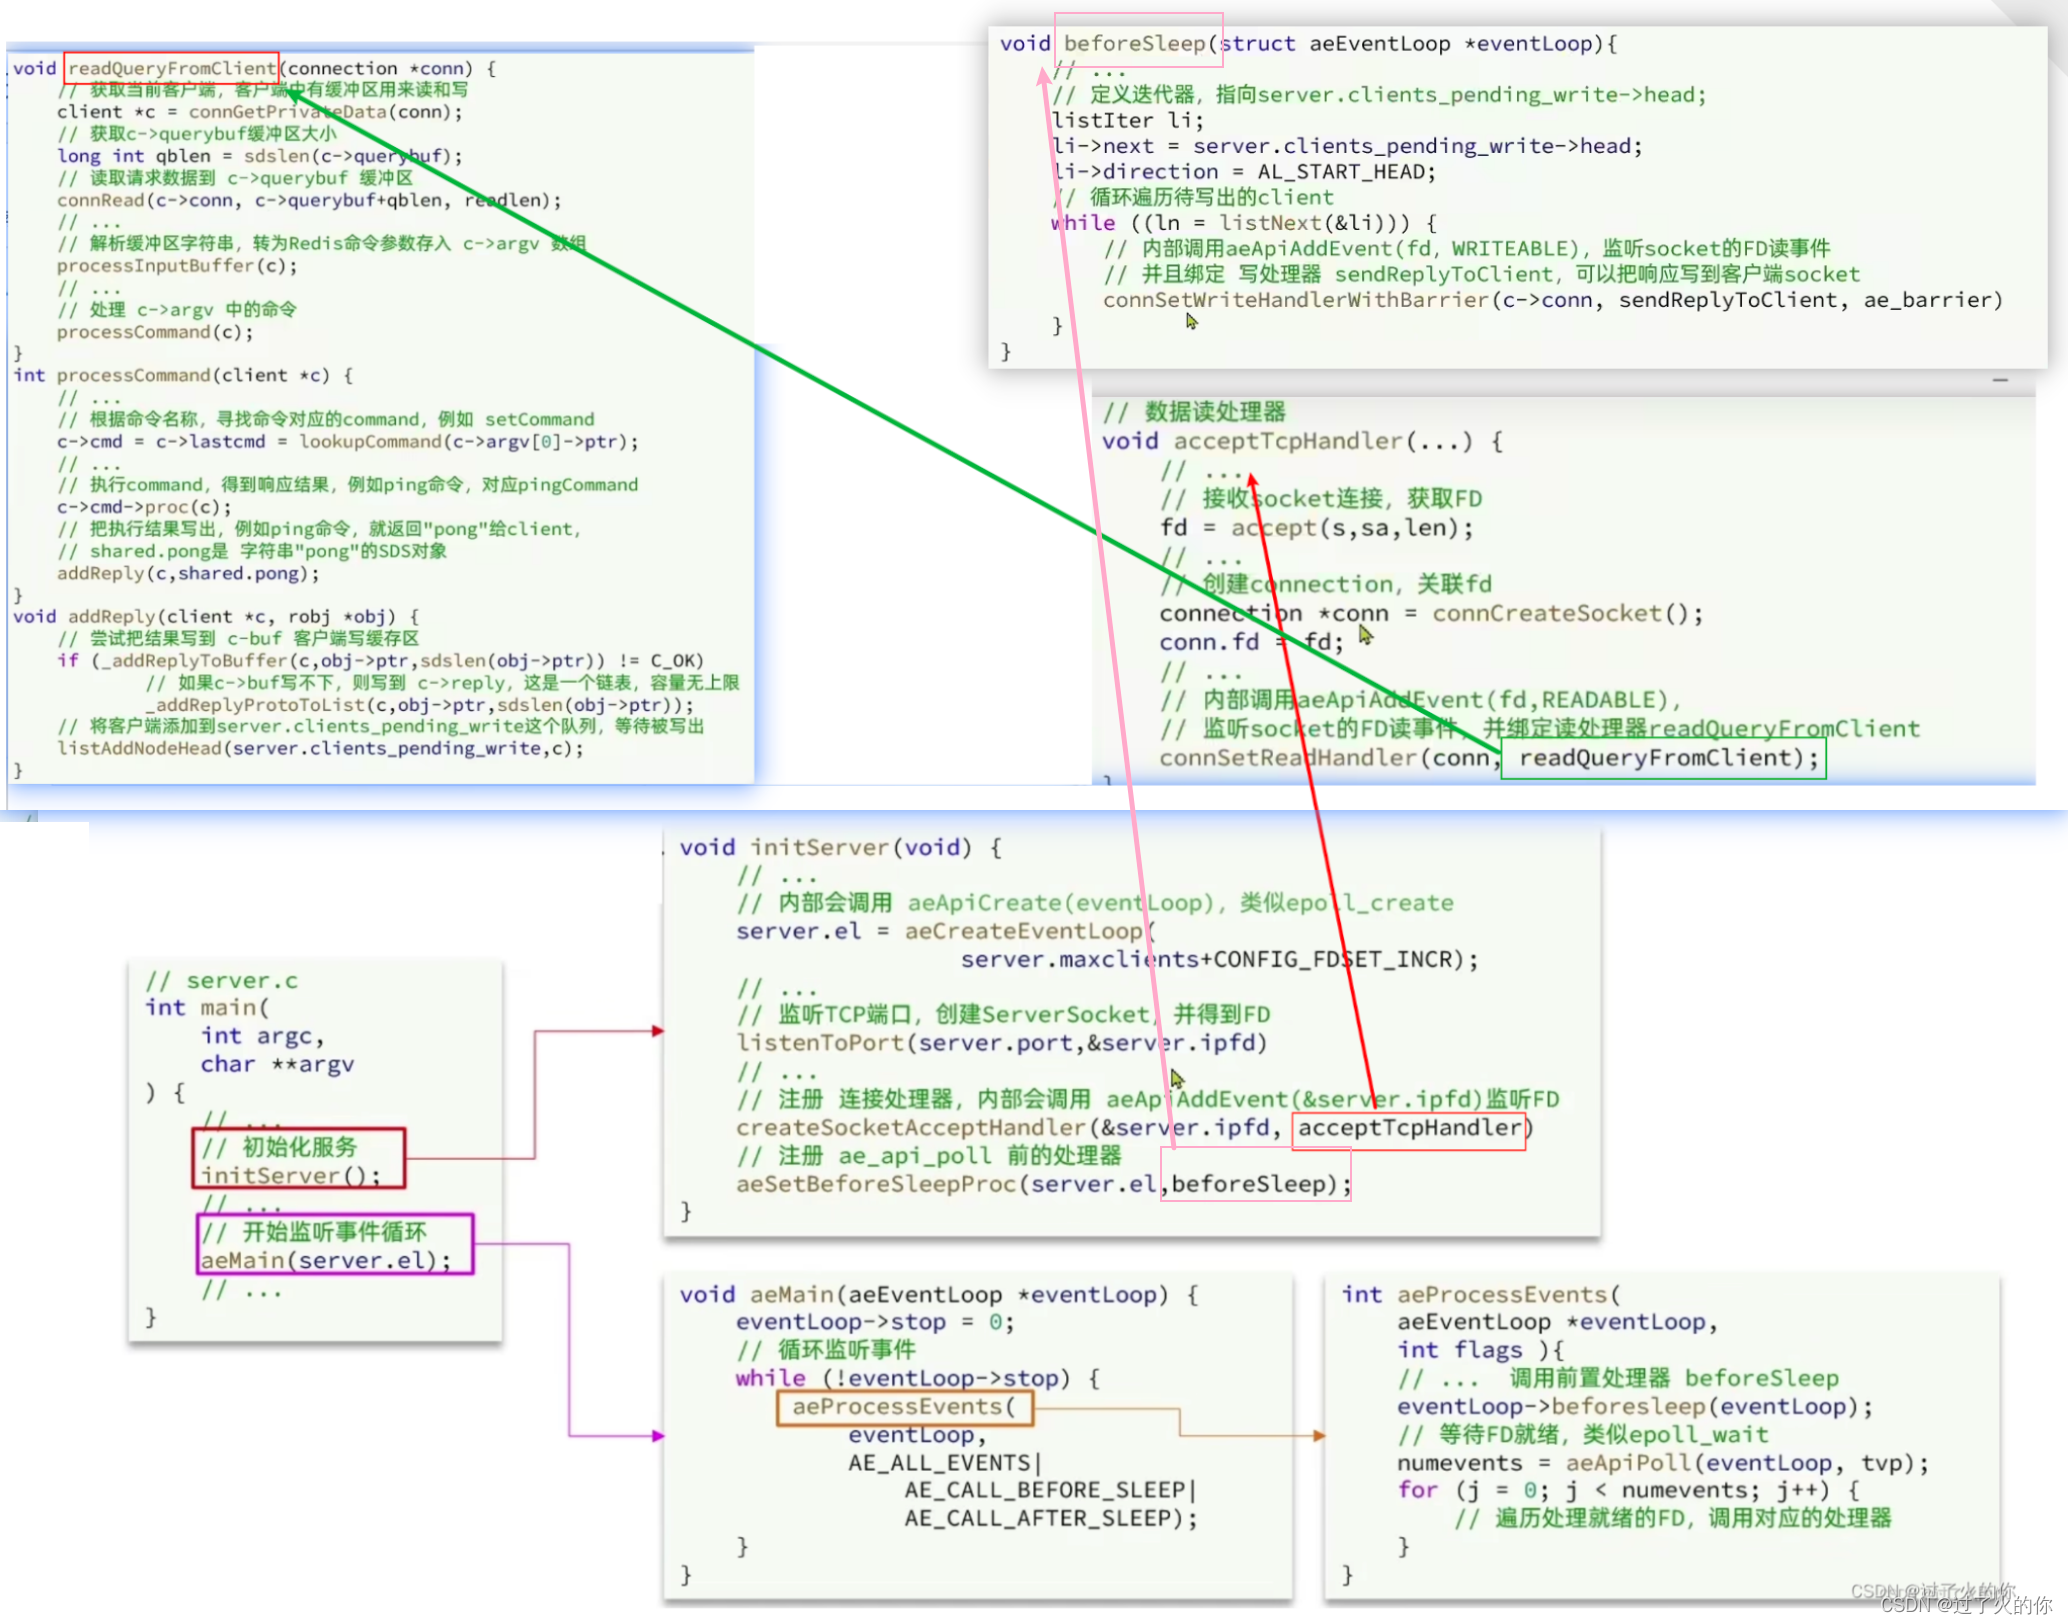Click 'while ((ln = listNext(&li))) {'
This screenshot has height=1624, width=2068.
(x=1244, y=223)
